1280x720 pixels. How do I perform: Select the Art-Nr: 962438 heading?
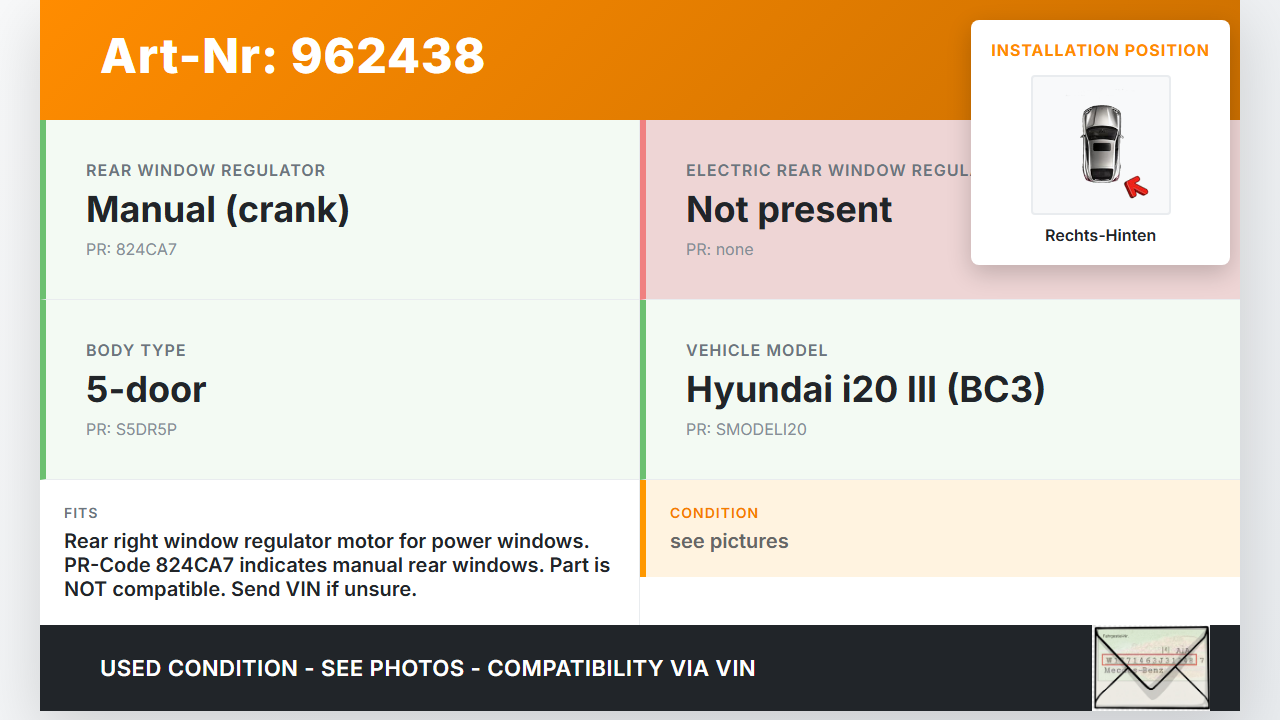click(x=293, y=56)
